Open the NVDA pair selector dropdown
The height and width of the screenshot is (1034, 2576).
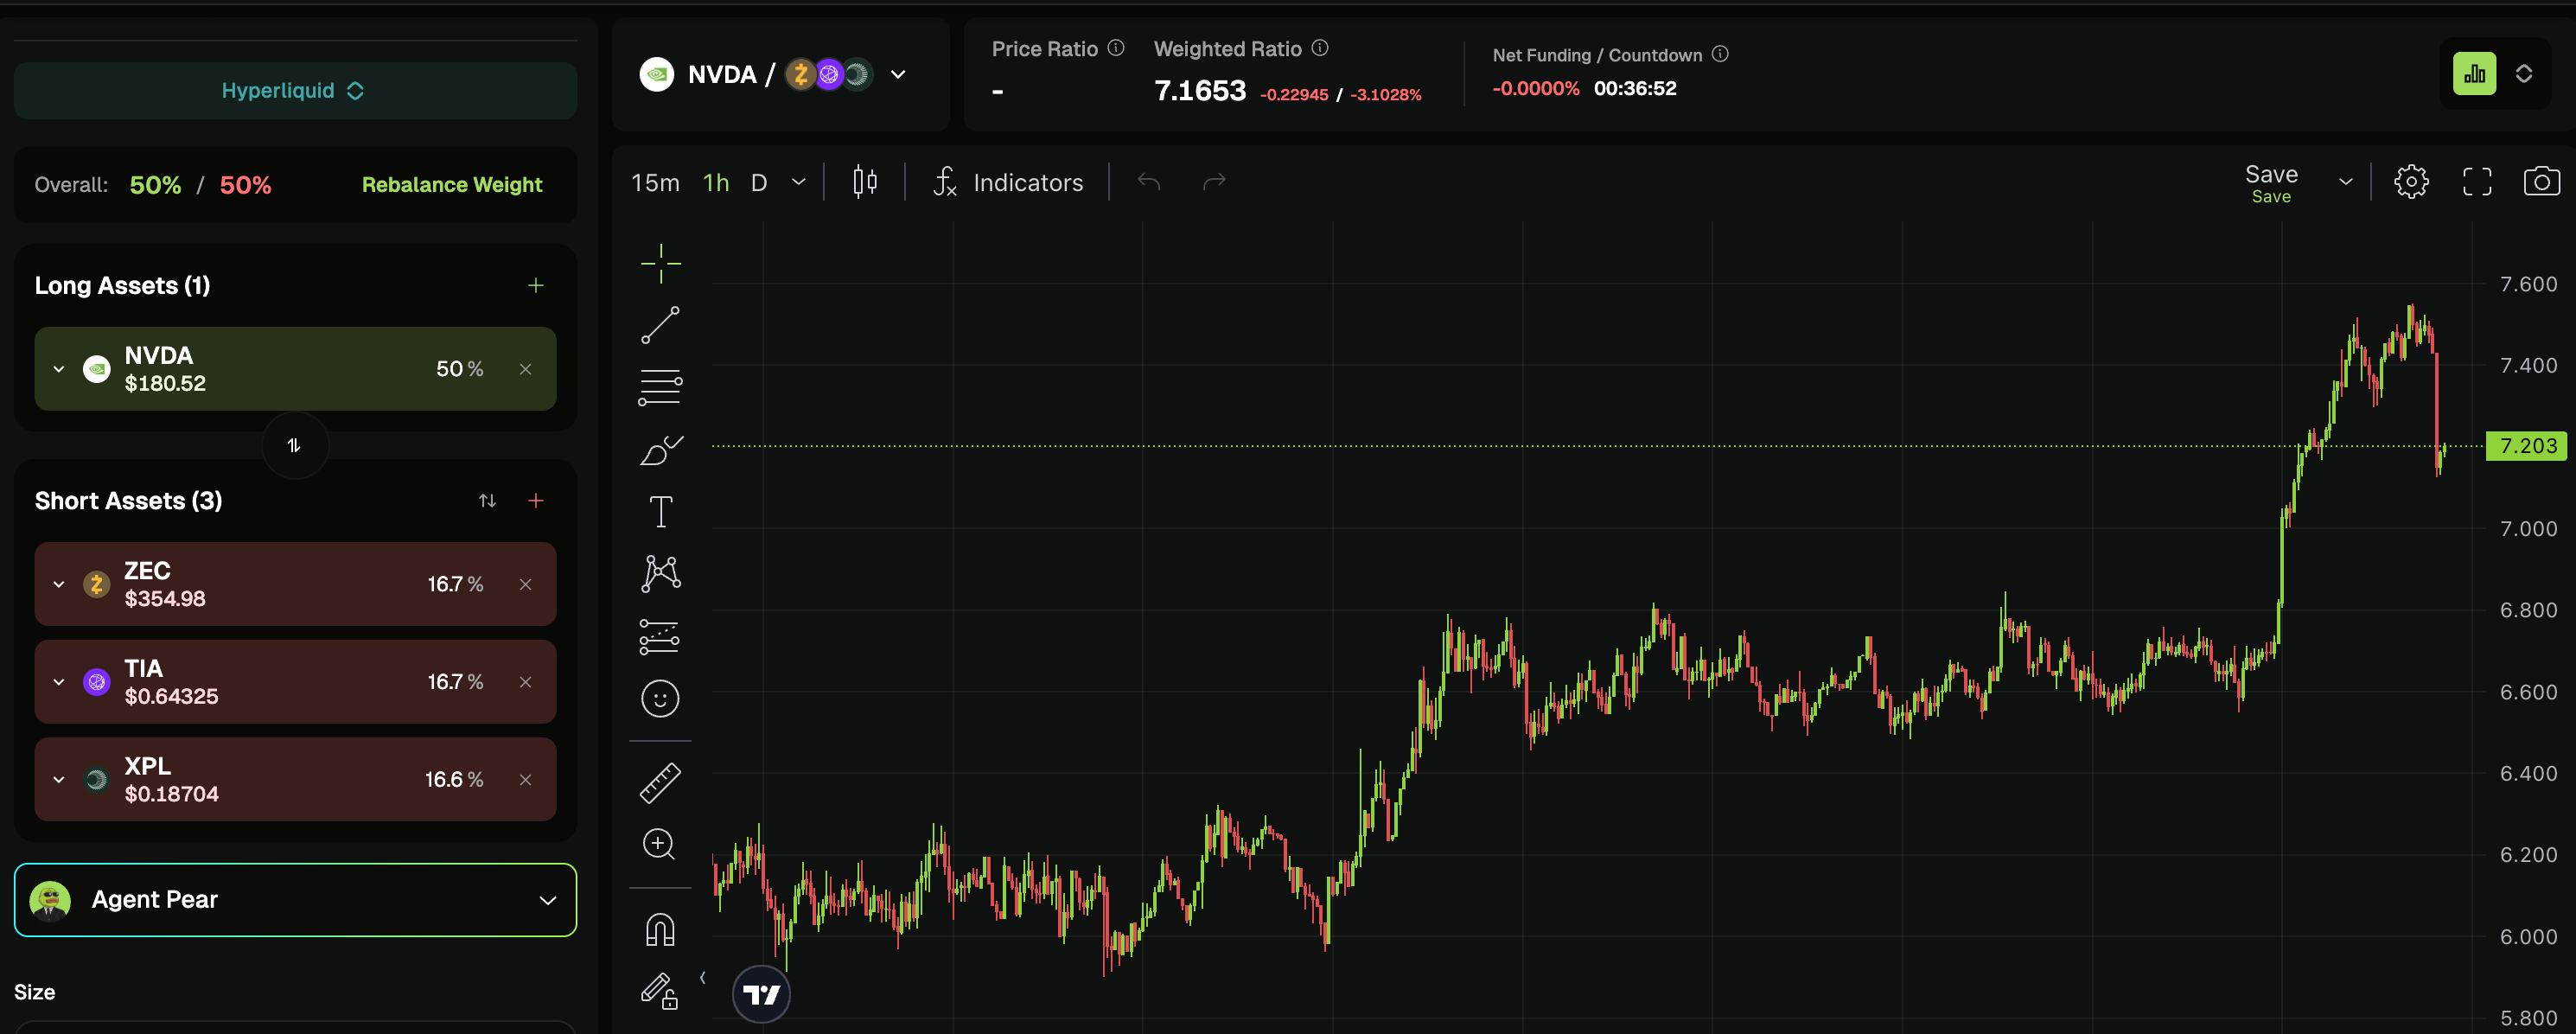898,75
